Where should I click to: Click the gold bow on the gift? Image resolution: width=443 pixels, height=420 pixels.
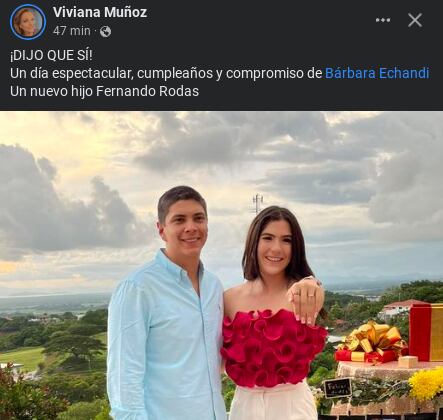pos(372,338)
